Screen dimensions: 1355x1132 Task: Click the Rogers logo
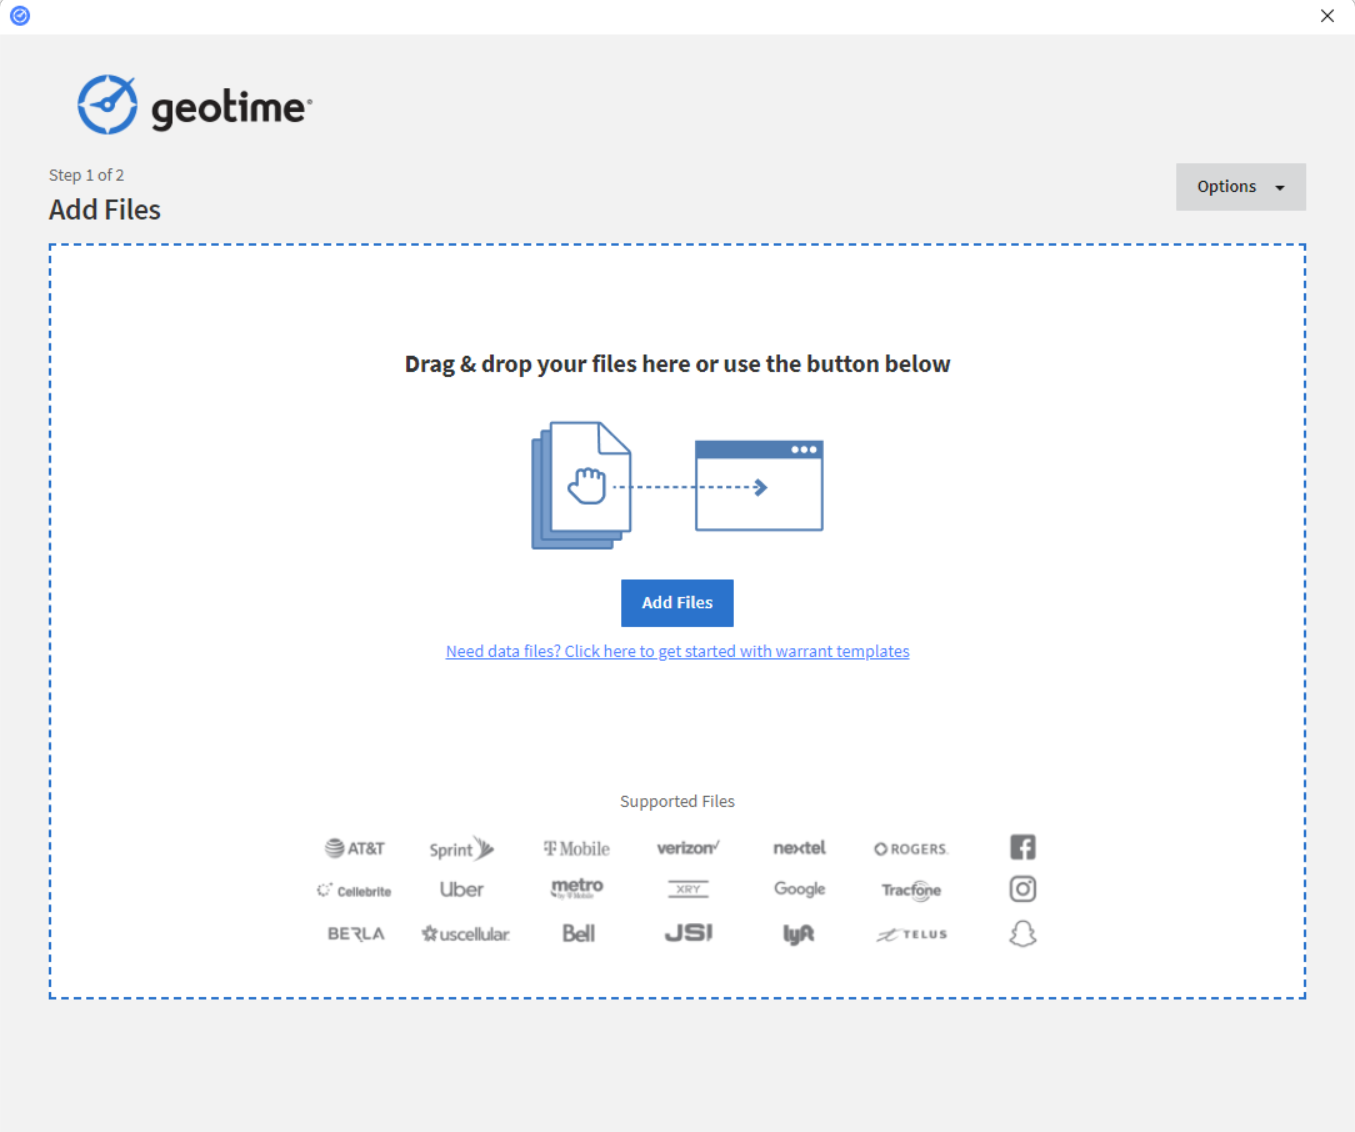point(910,849)
